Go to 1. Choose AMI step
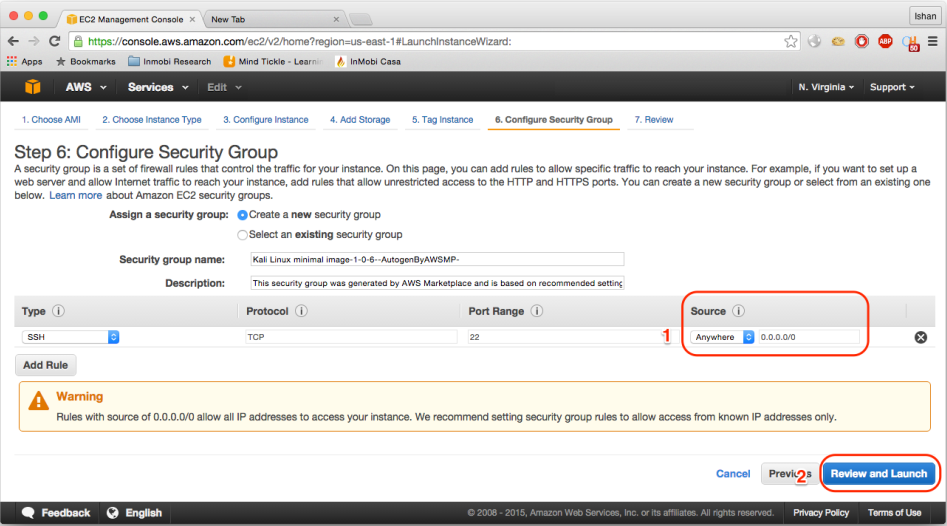The width and height of the screenshot is (947, 526). tap(51, 120)
